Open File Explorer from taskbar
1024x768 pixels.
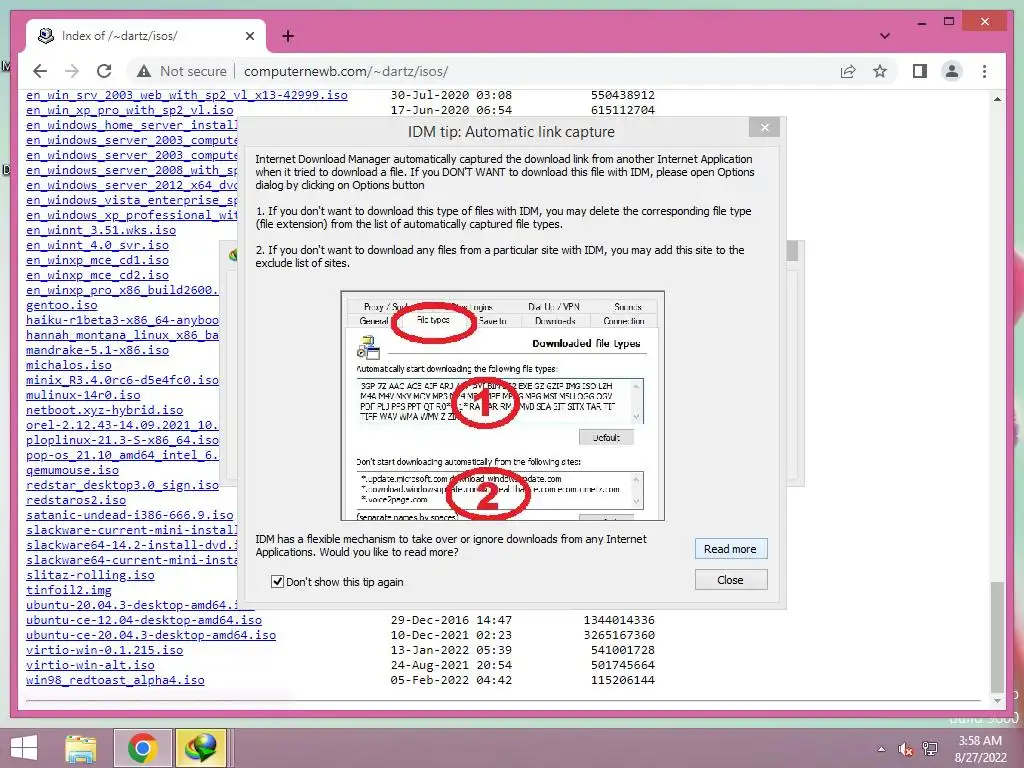(x=81, y=747)
